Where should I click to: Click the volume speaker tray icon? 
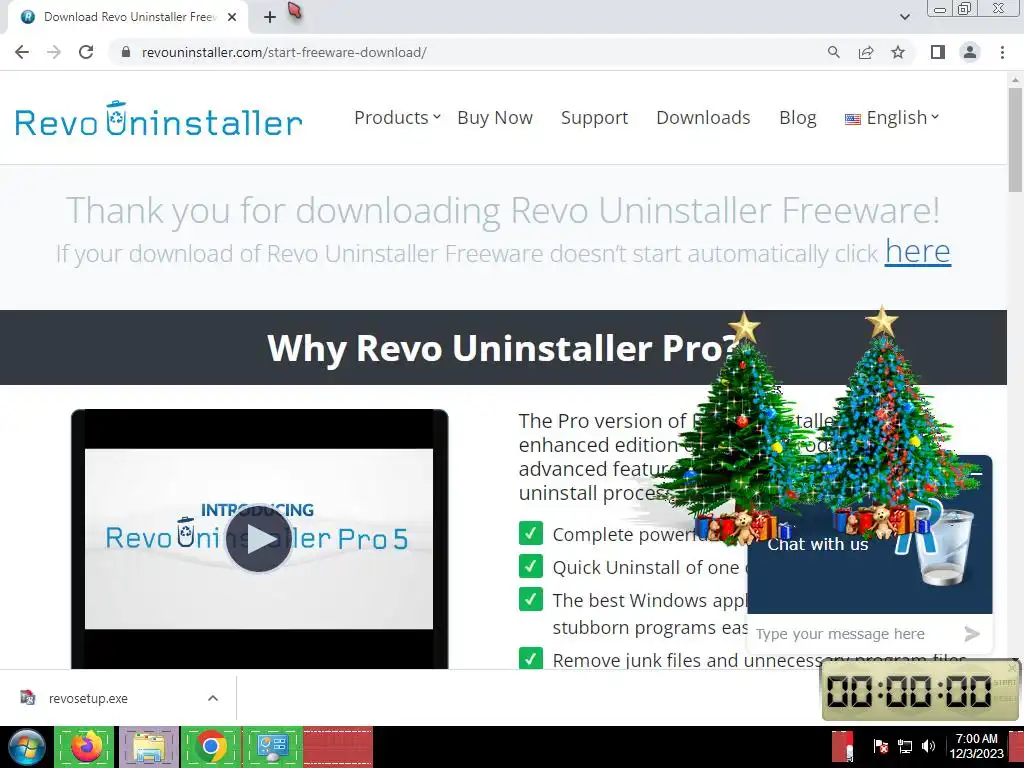[x=928, y=746]
